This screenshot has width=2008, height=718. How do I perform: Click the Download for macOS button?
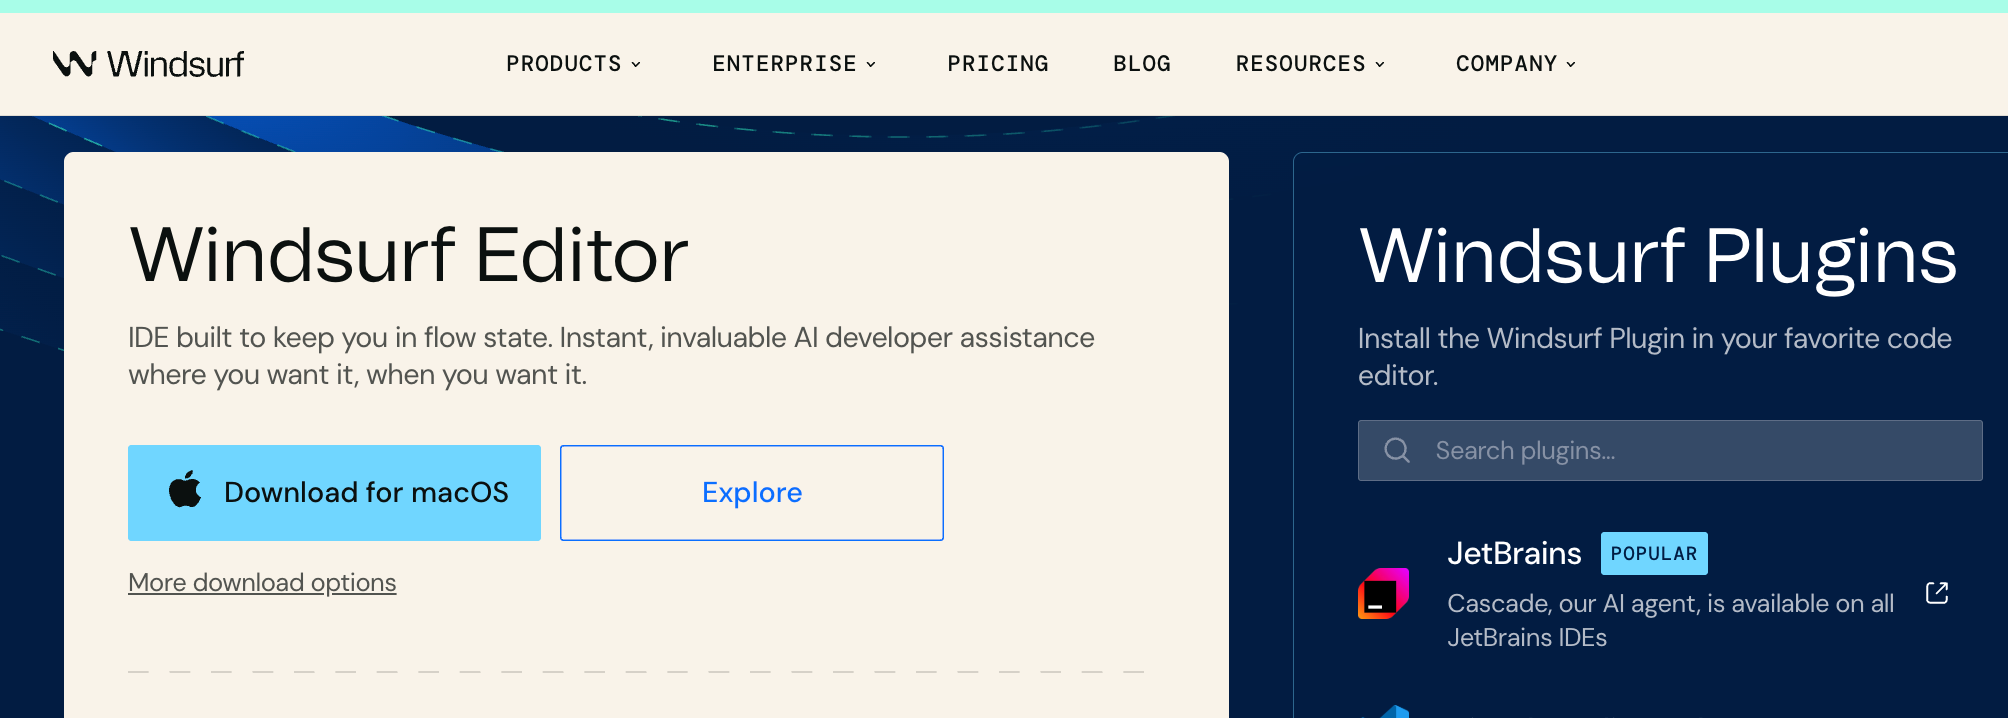(334, 493)
